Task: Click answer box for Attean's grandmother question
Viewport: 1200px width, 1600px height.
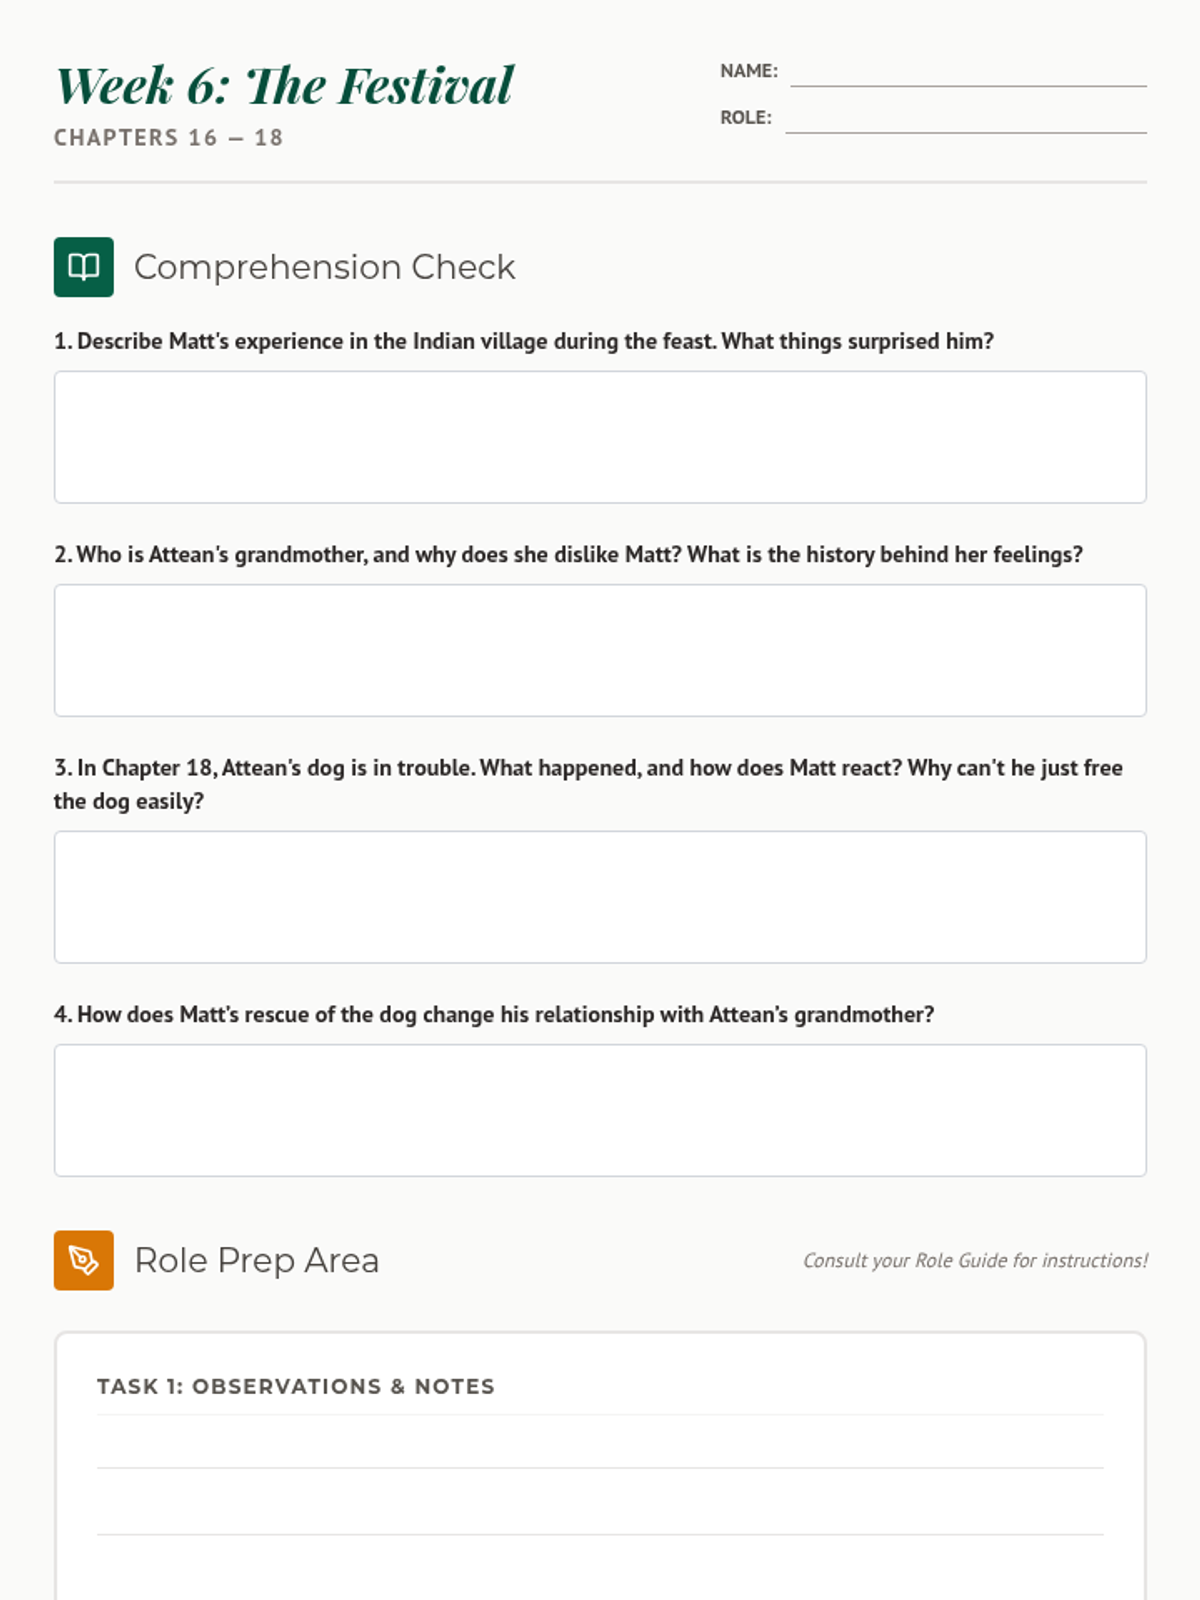Action: [600, 650]
